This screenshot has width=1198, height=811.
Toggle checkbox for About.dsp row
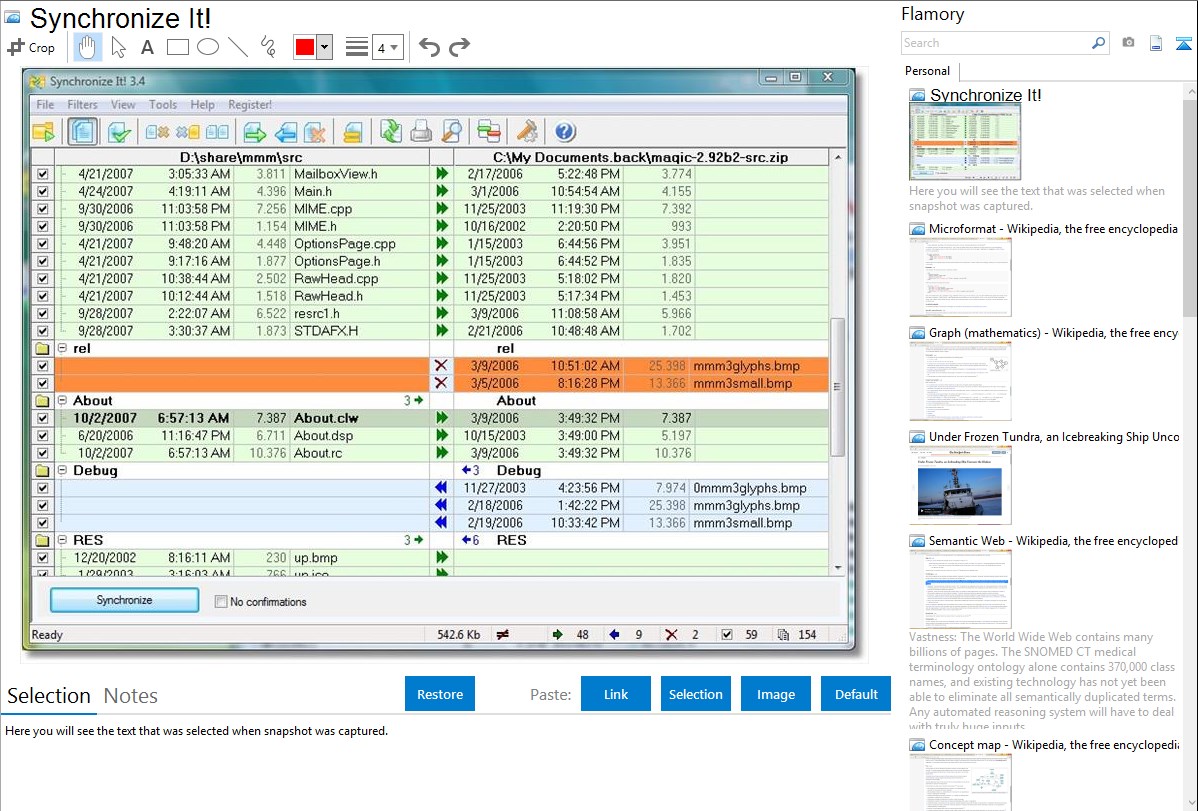tap(42, 436)
